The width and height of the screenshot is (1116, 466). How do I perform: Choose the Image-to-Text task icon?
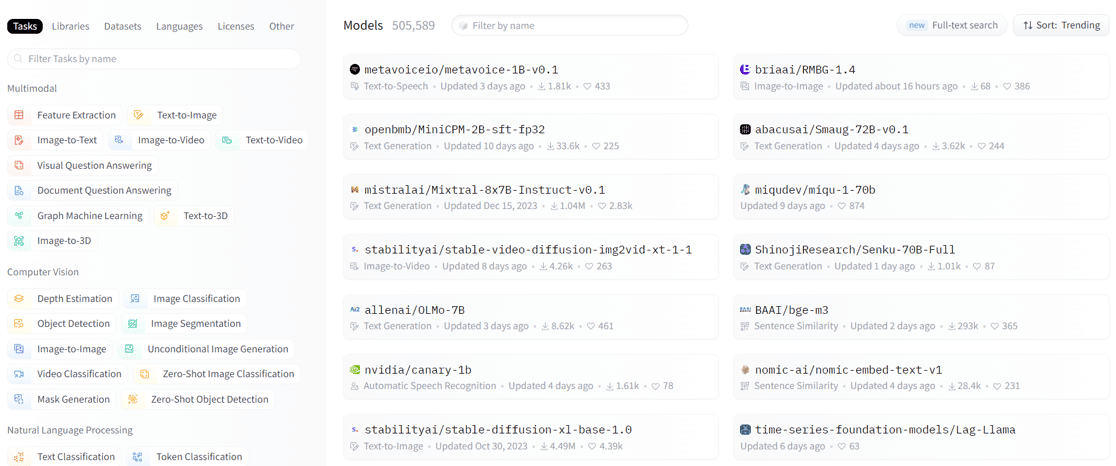point(19,140)
